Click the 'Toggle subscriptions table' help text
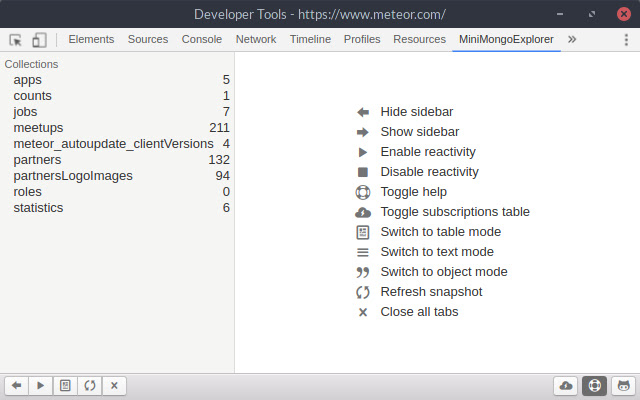 pos(455,212)
